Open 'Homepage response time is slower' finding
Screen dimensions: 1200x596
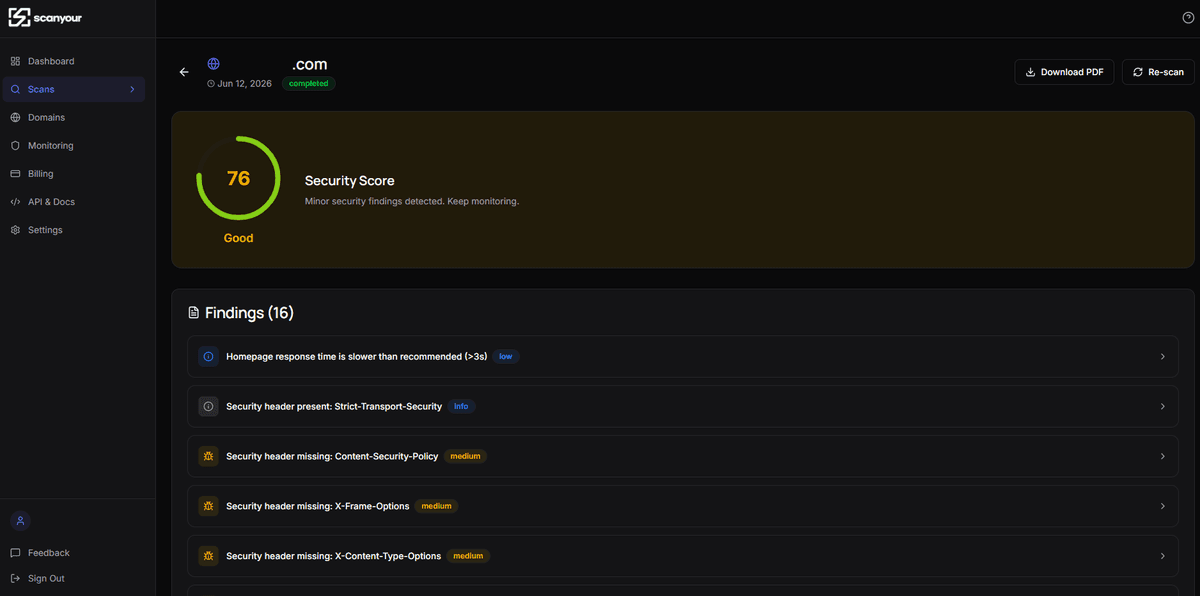682,356
